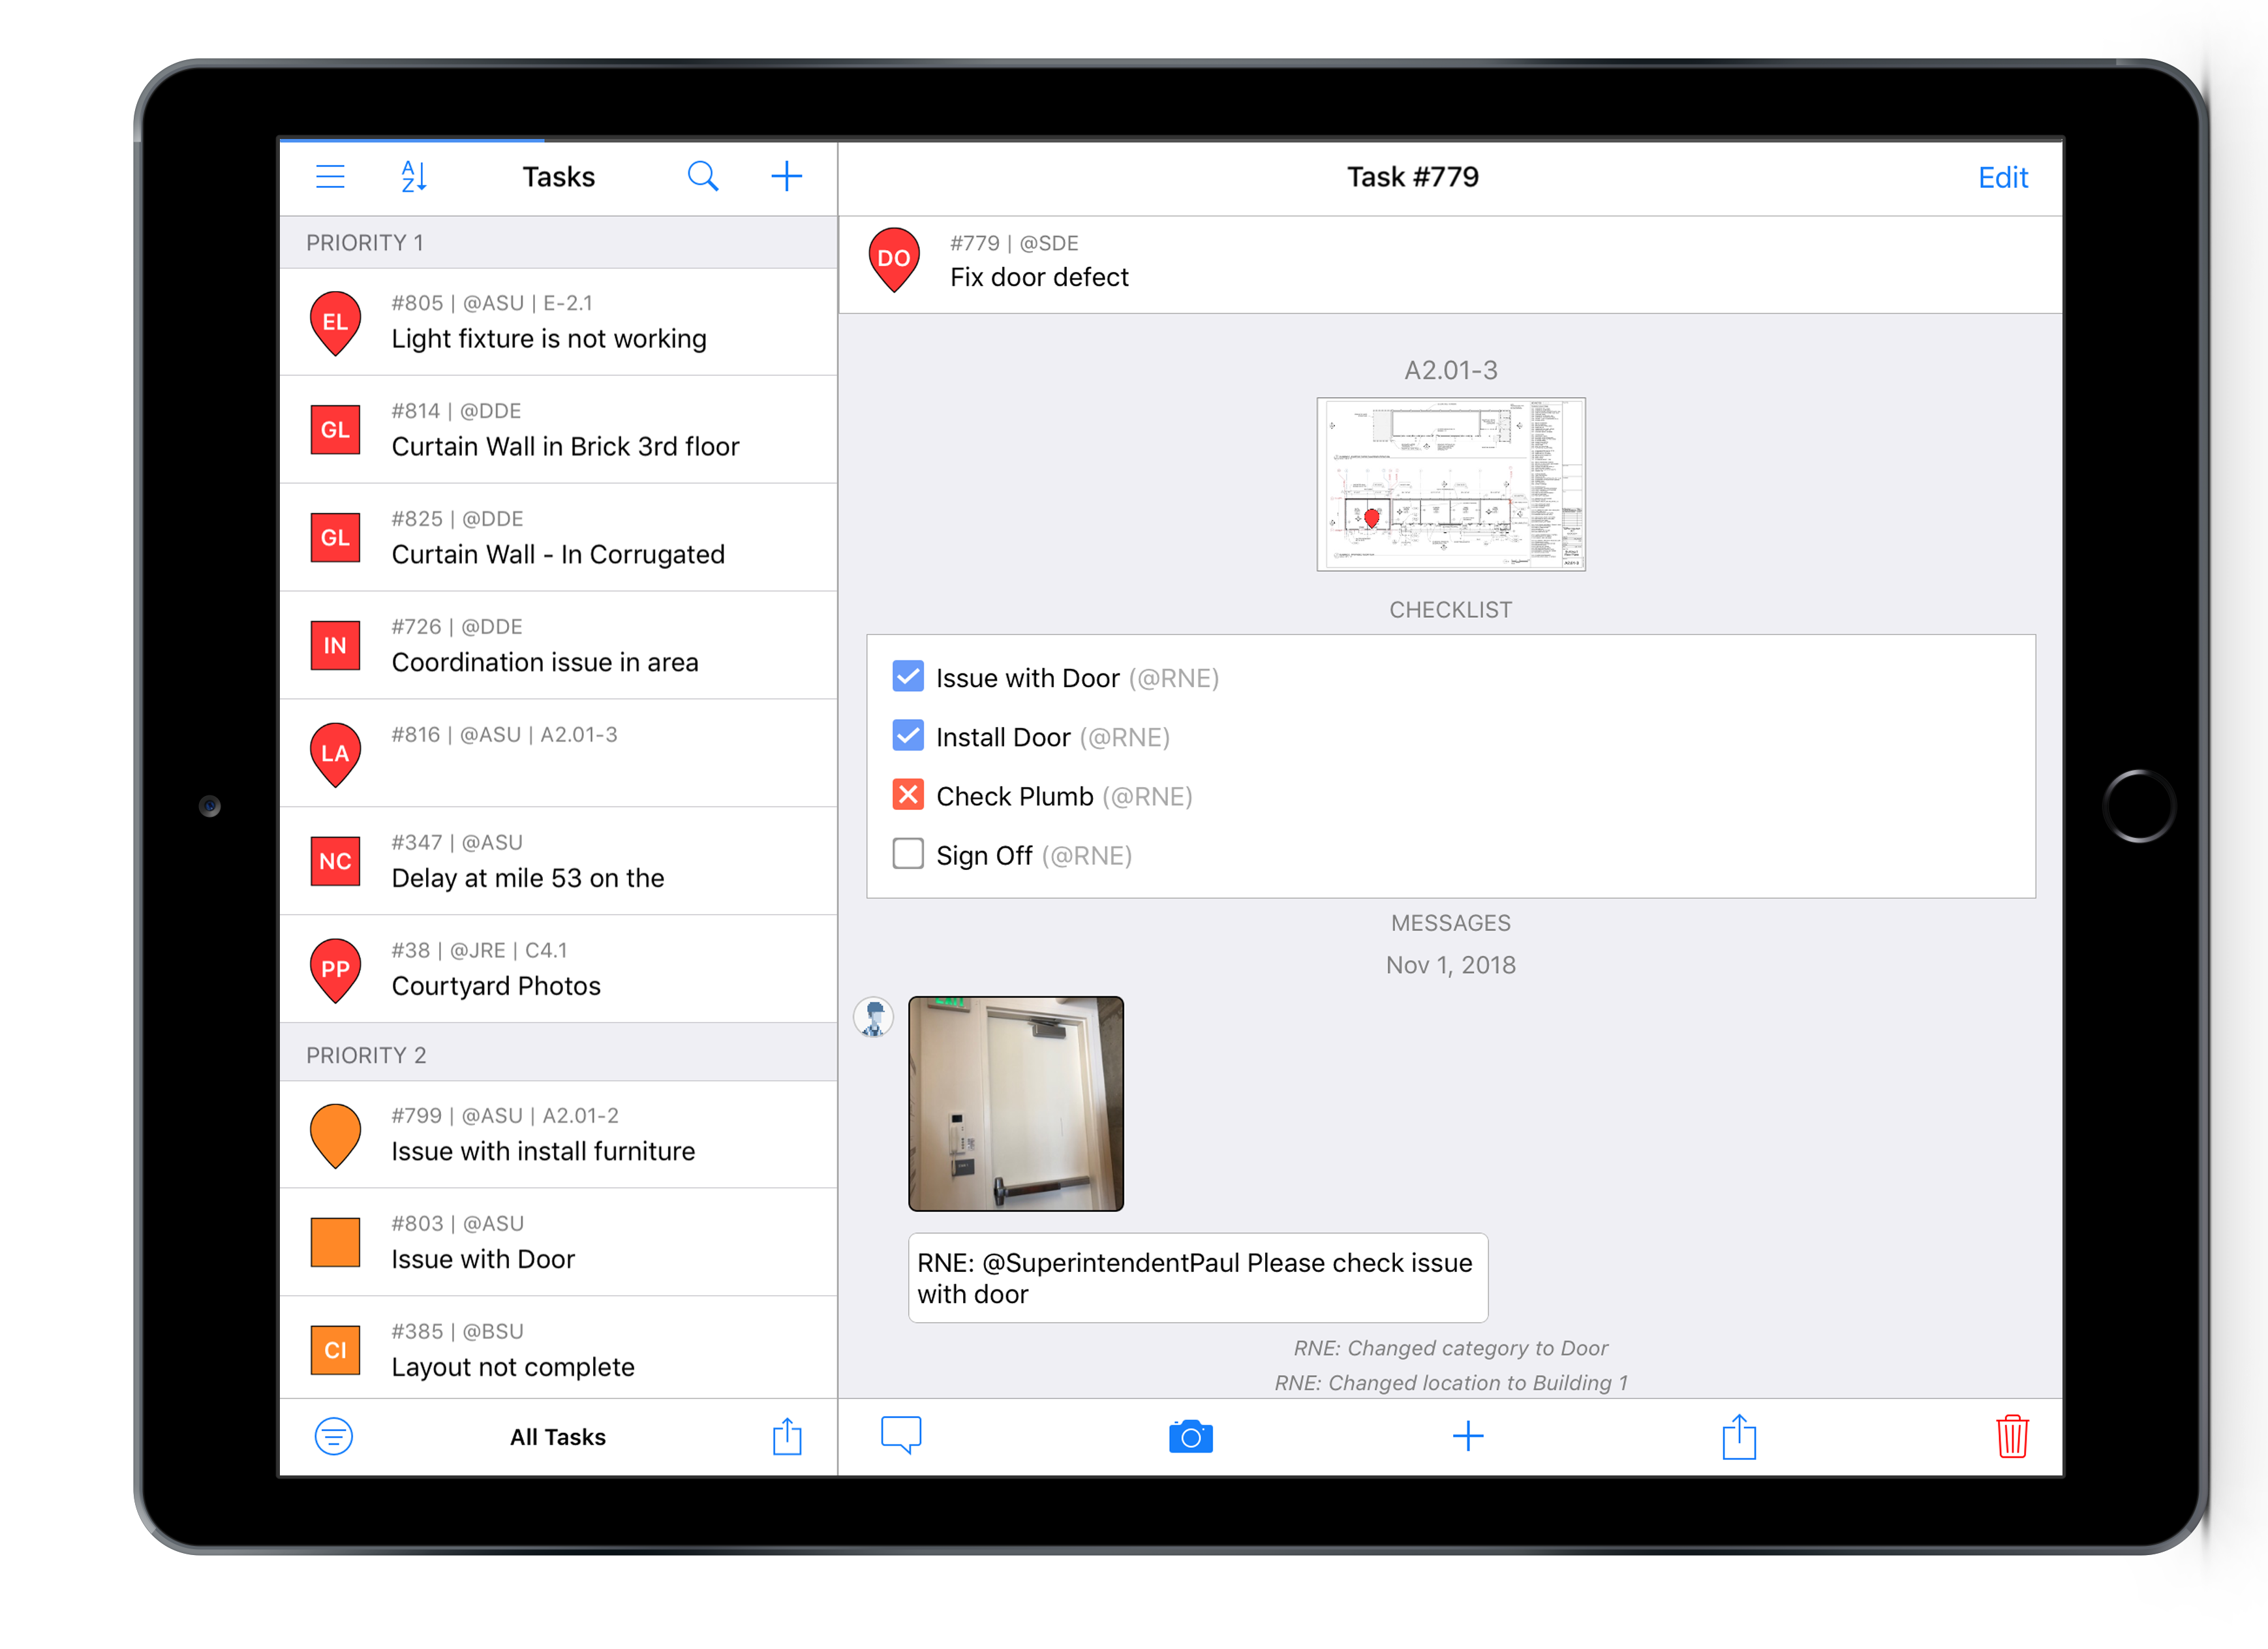Screen dimensions: 2268x1649
Task: Share Task #779 using bottom share icon
Action: [1739, 1437]
